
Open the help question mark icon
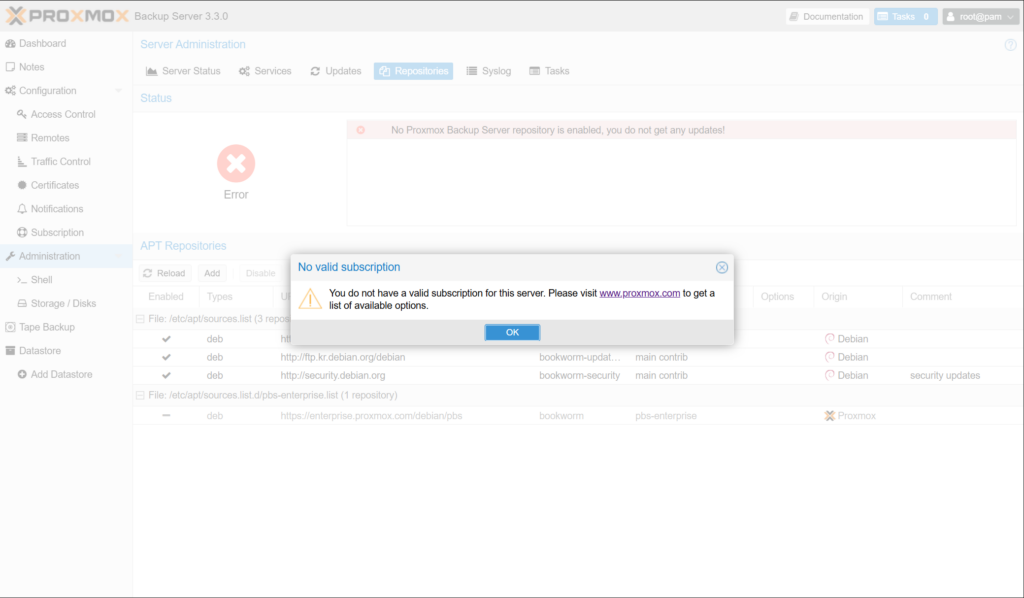click(1010, 45)
